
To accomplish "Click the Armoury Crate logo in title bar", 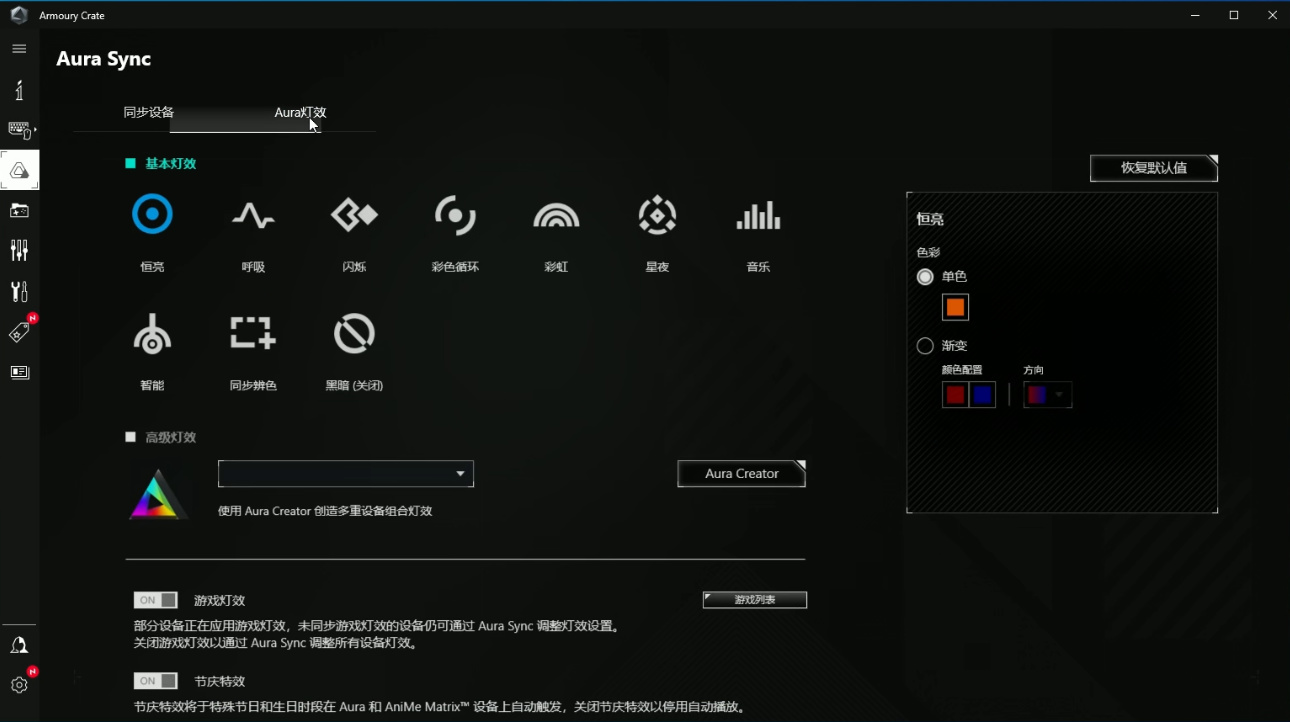I will coord(19,15).
